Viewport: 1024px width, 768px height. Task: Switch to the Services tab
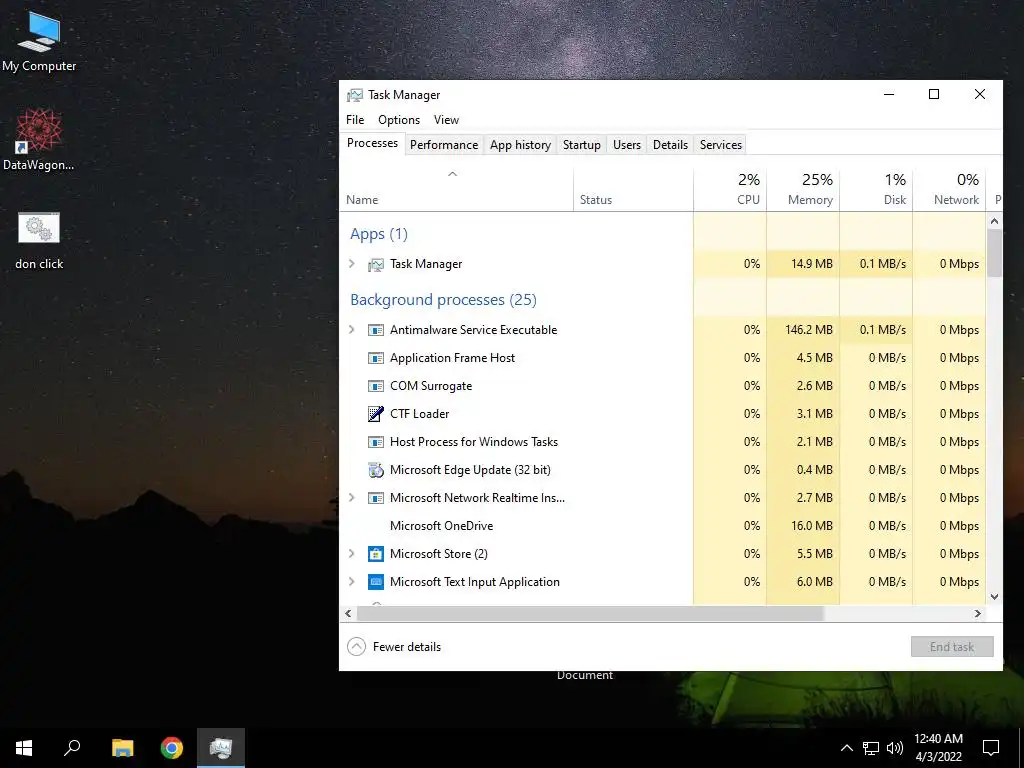click(x=721, y=145)
